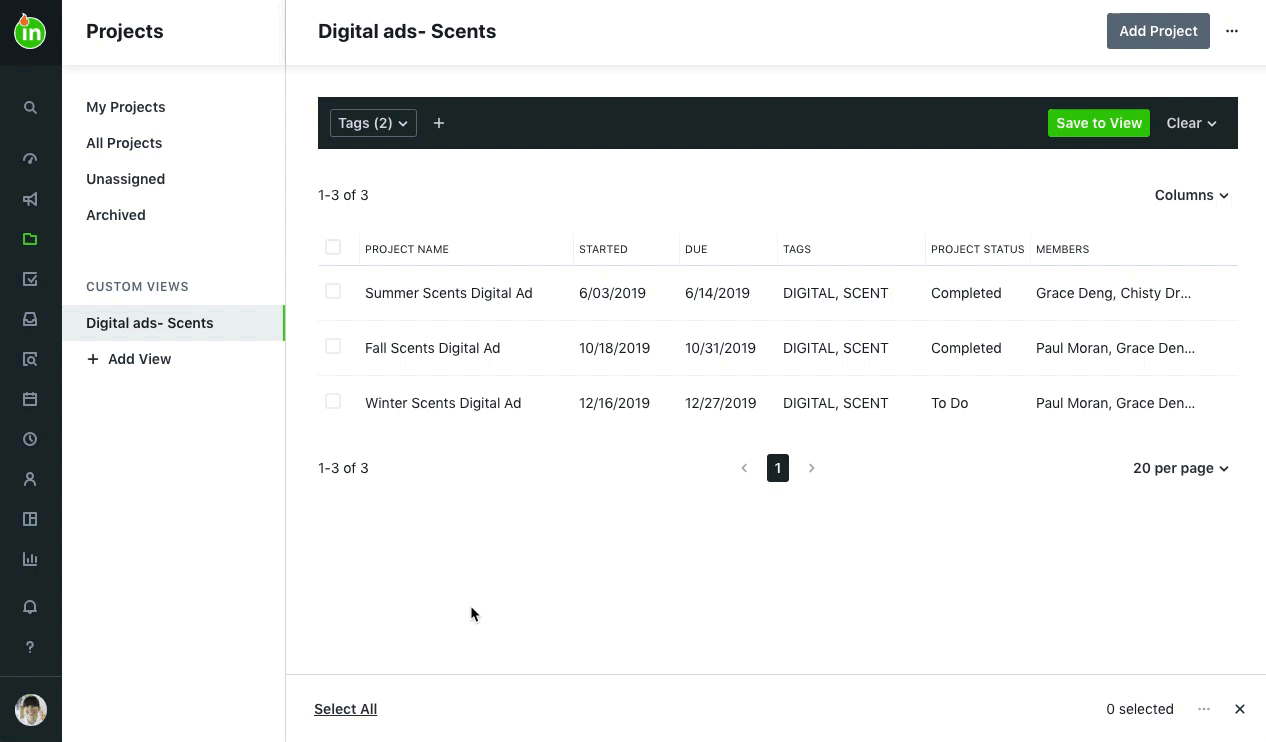Click Add View in custom views

(129, 359)
